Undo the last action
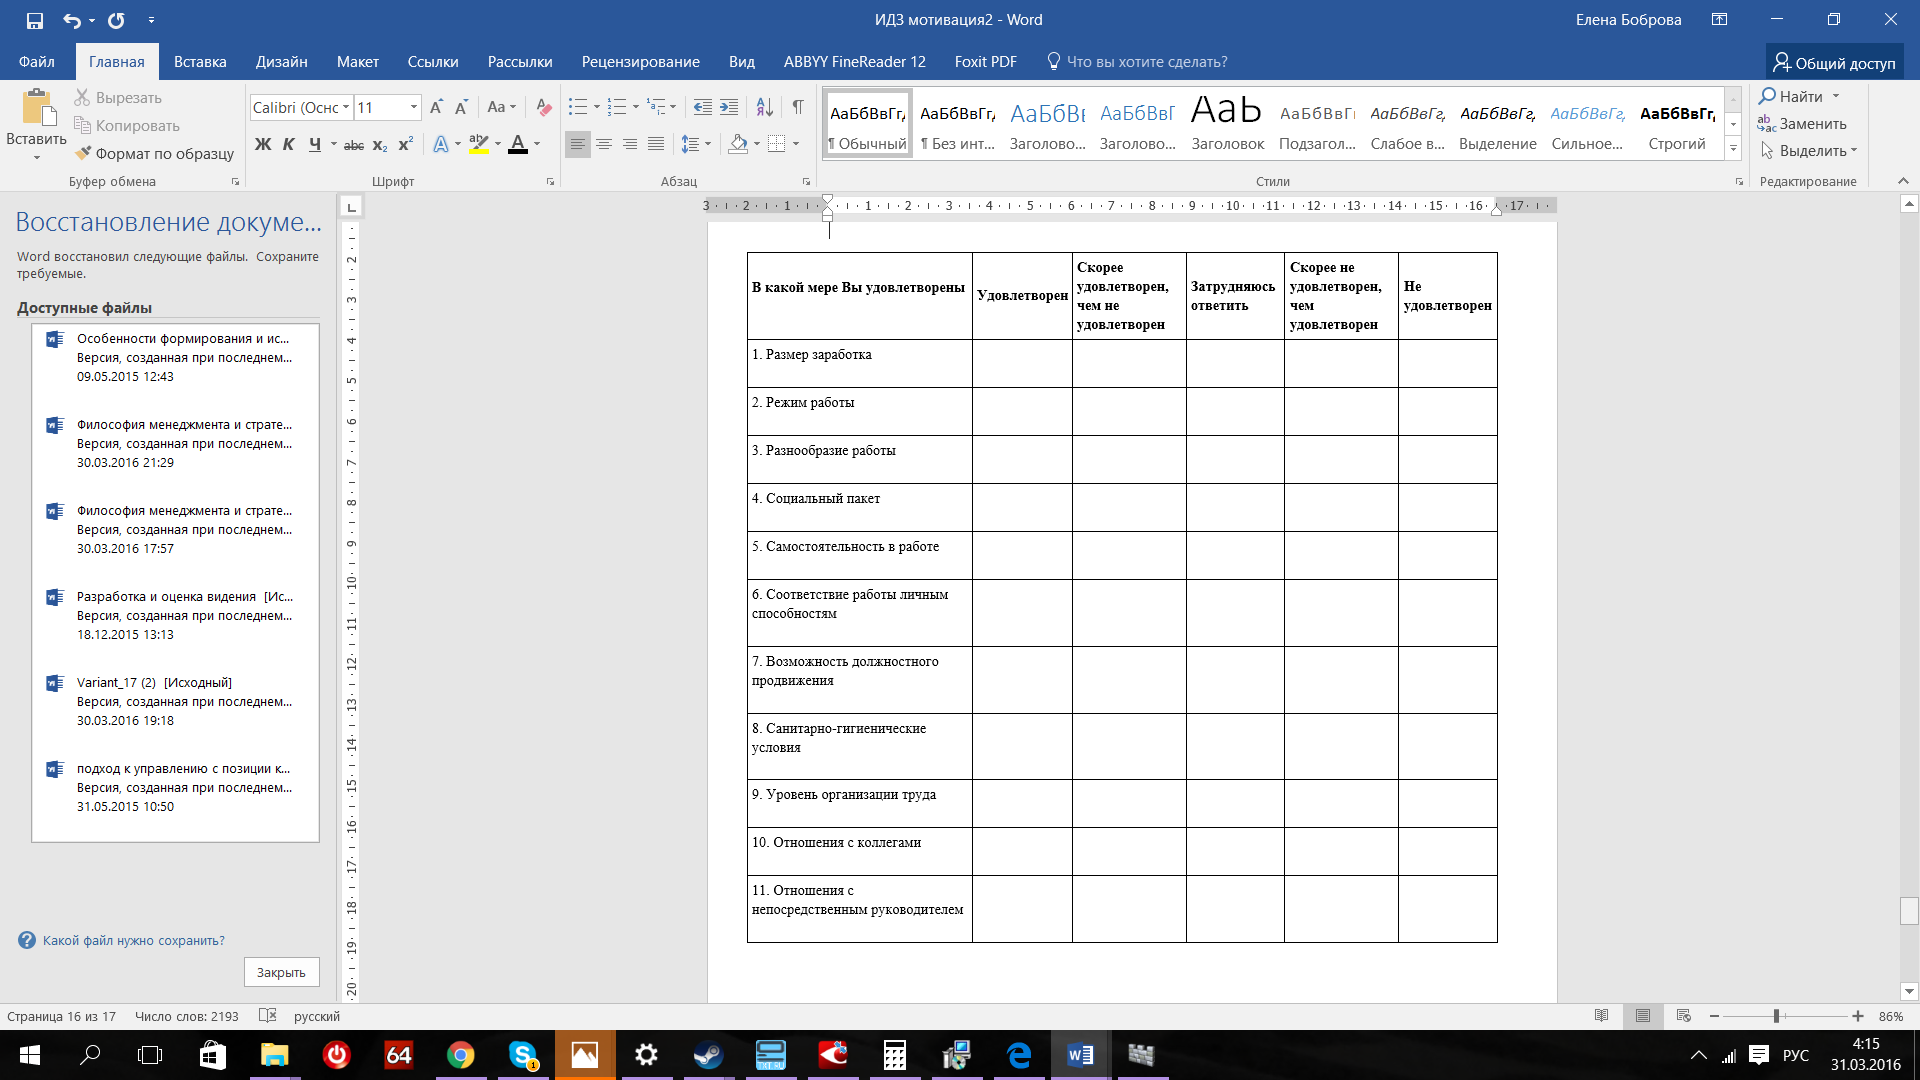Screen dimensions: 1920x1080 click(x=72, y=20)
